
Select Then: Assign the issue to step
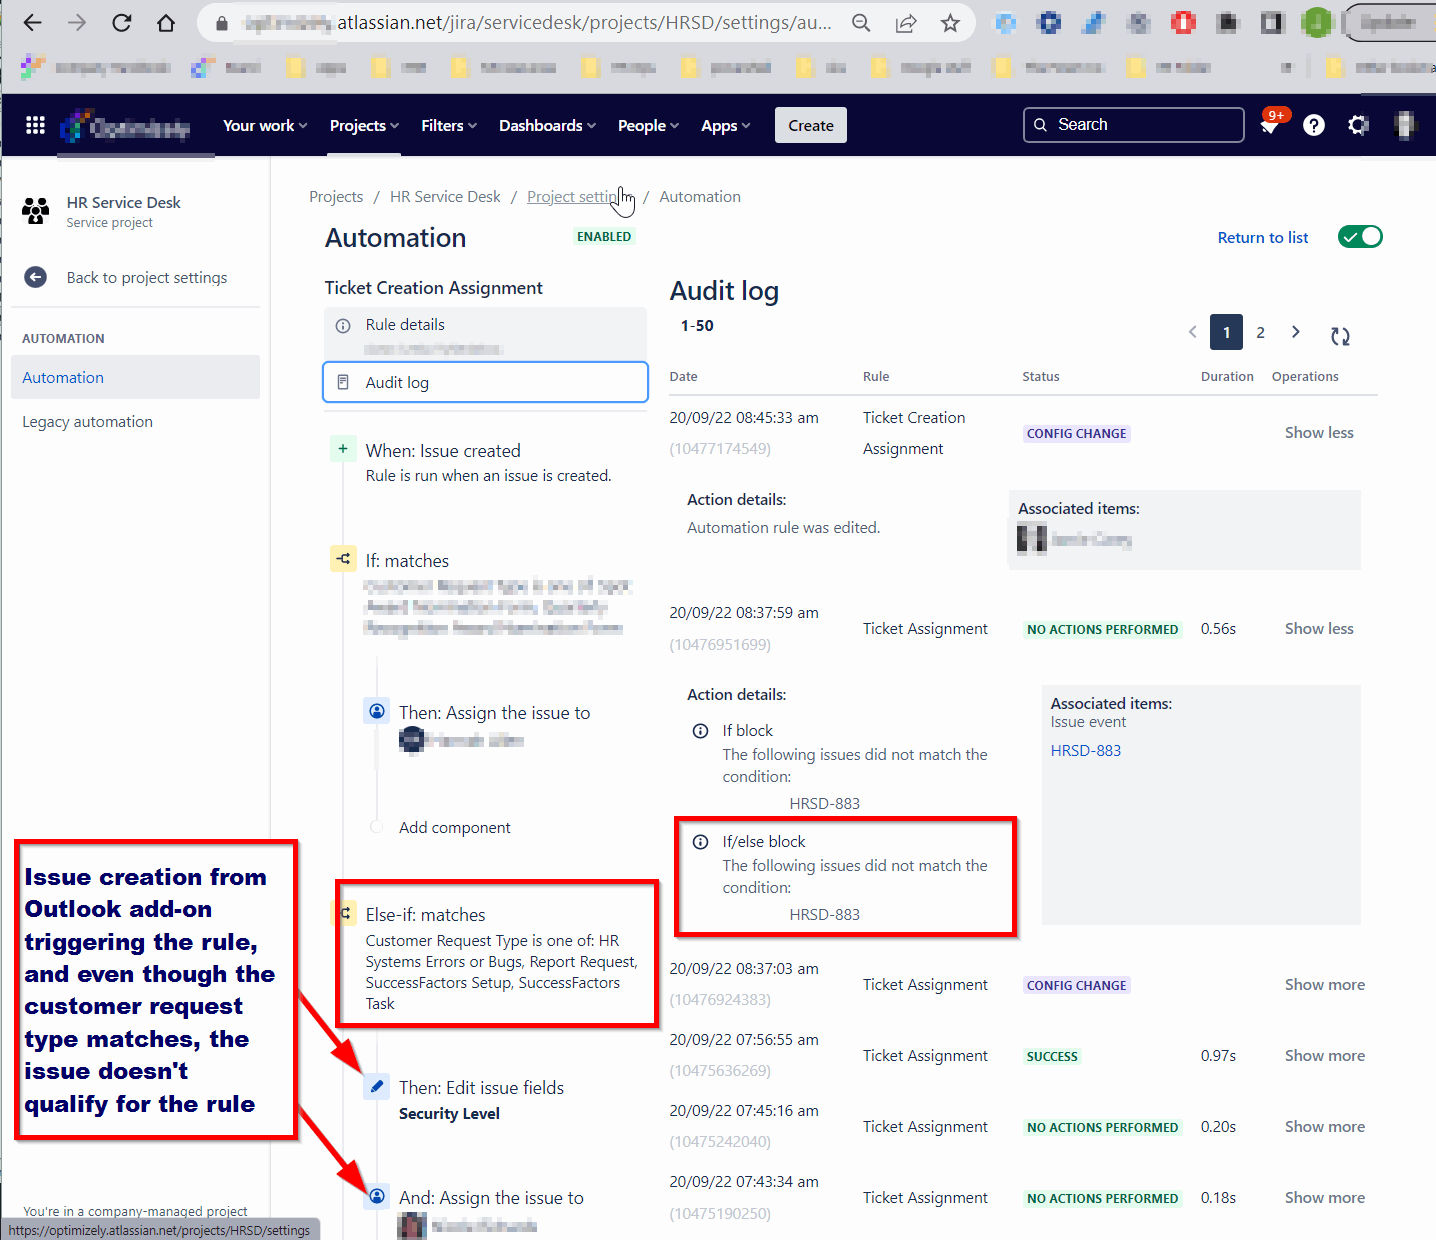tap(494, 712)
